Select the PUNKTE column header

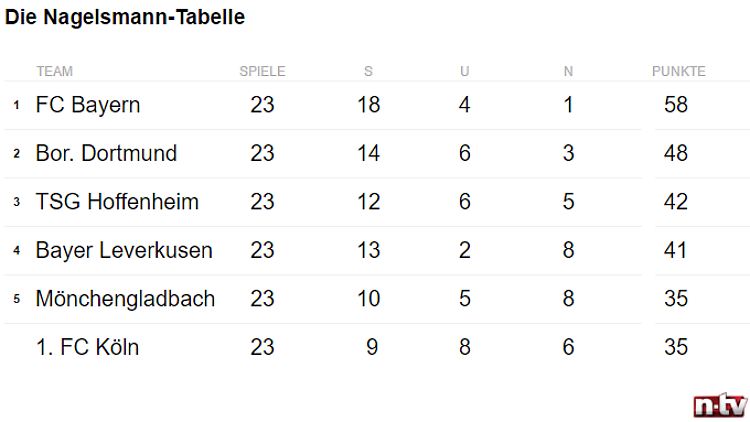[x=679, y=71]
